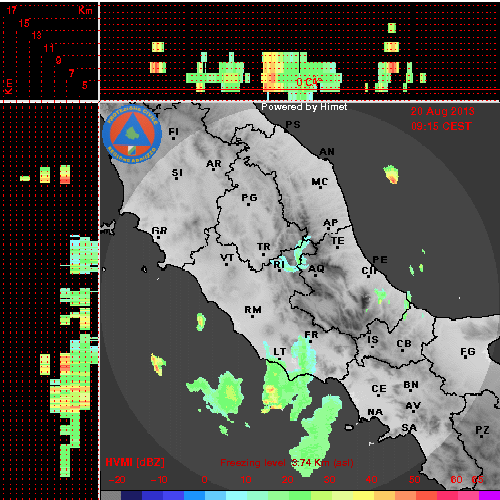
Task: Click the 20 Aug 2013 date label
Action: pyautogui.click(x=442, y=111)
